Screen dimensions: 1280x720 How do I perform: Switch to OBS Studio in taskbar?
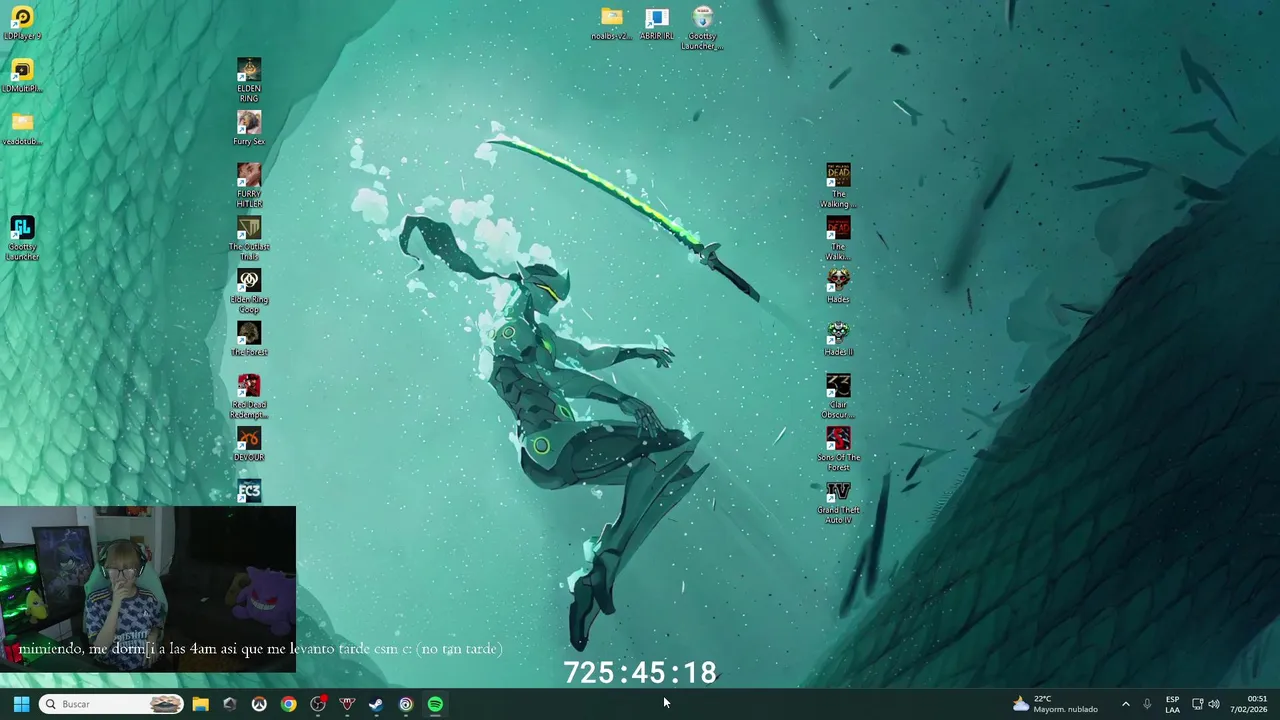click(x=318, y=704)
